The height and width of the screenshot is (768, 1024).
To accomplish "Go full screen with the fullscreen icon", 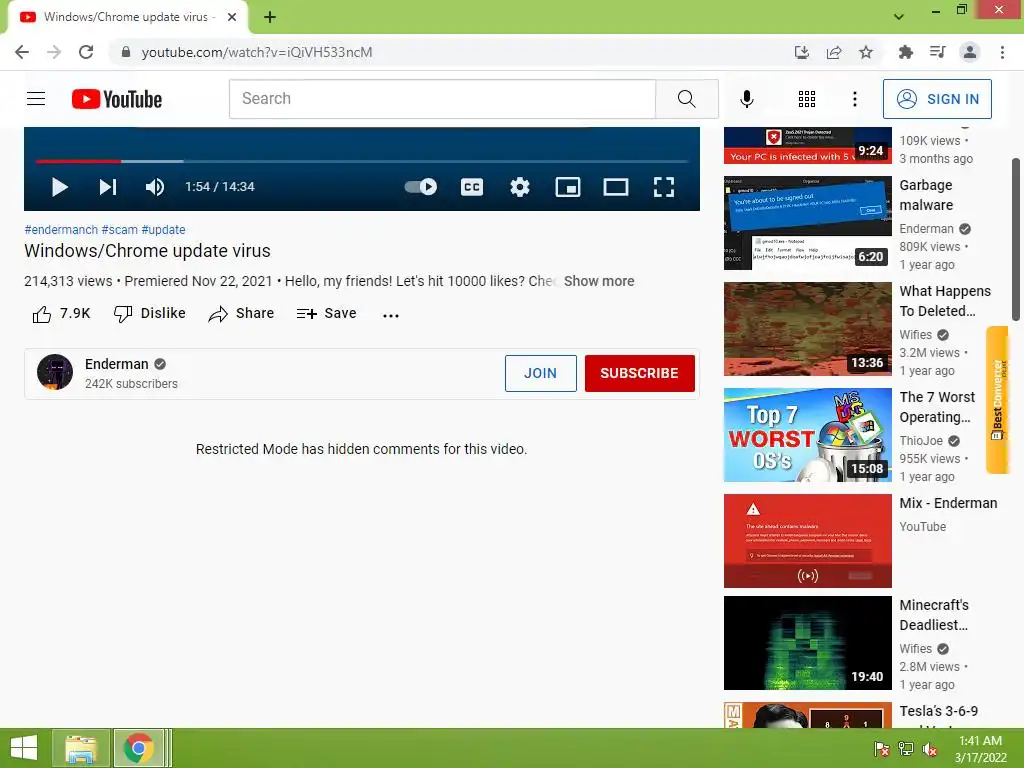I will point(664,187).
